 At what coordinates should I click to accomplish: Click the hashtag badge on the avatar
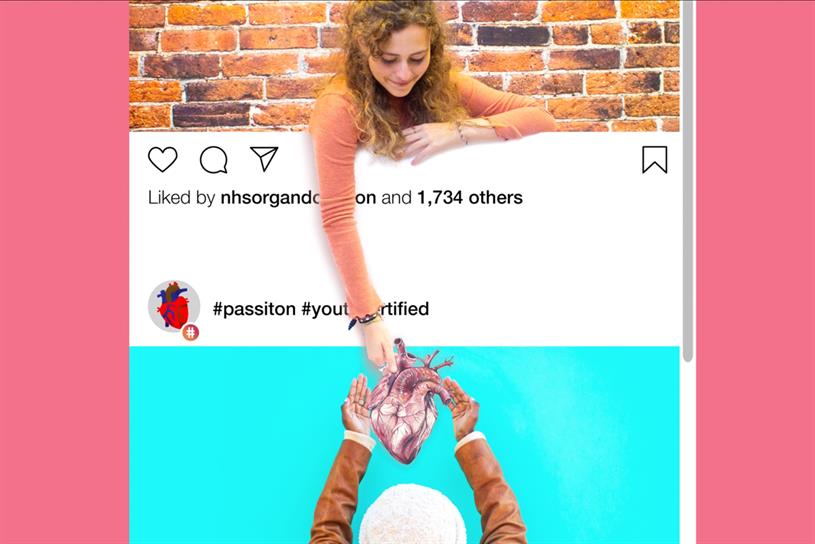click(x=191, y=332)
